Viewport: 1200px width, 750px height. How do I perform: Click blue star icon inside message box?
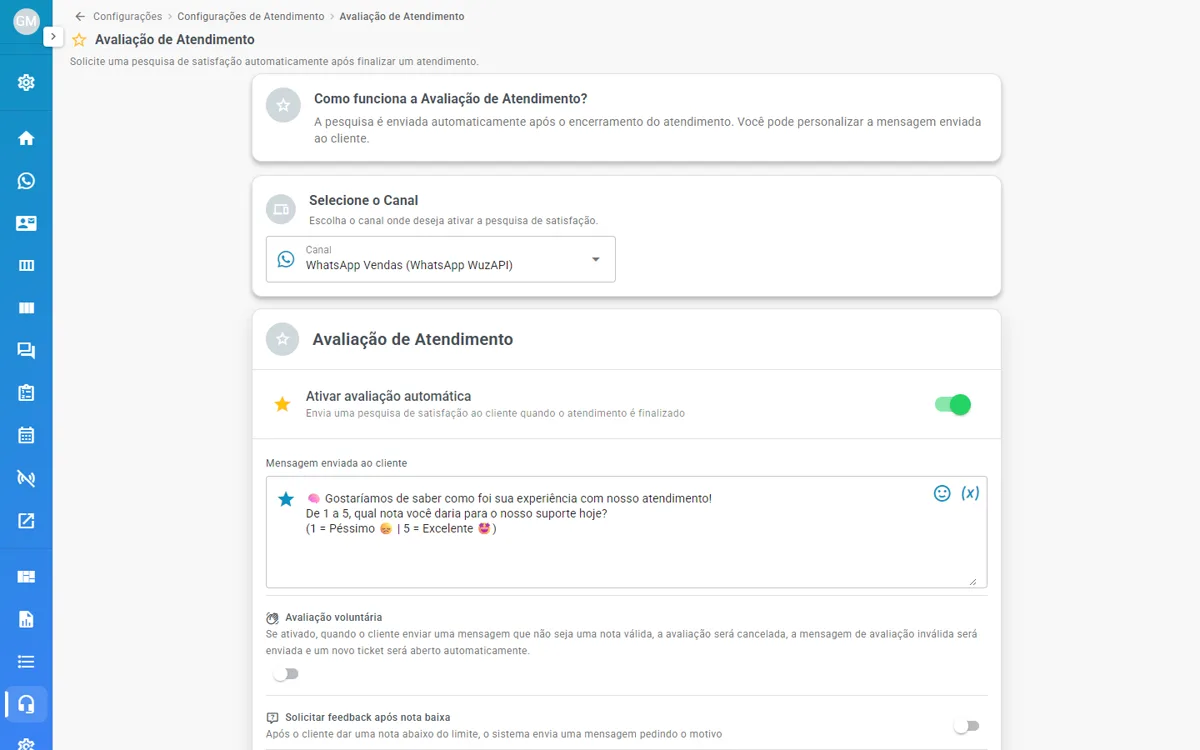(286, 499)
